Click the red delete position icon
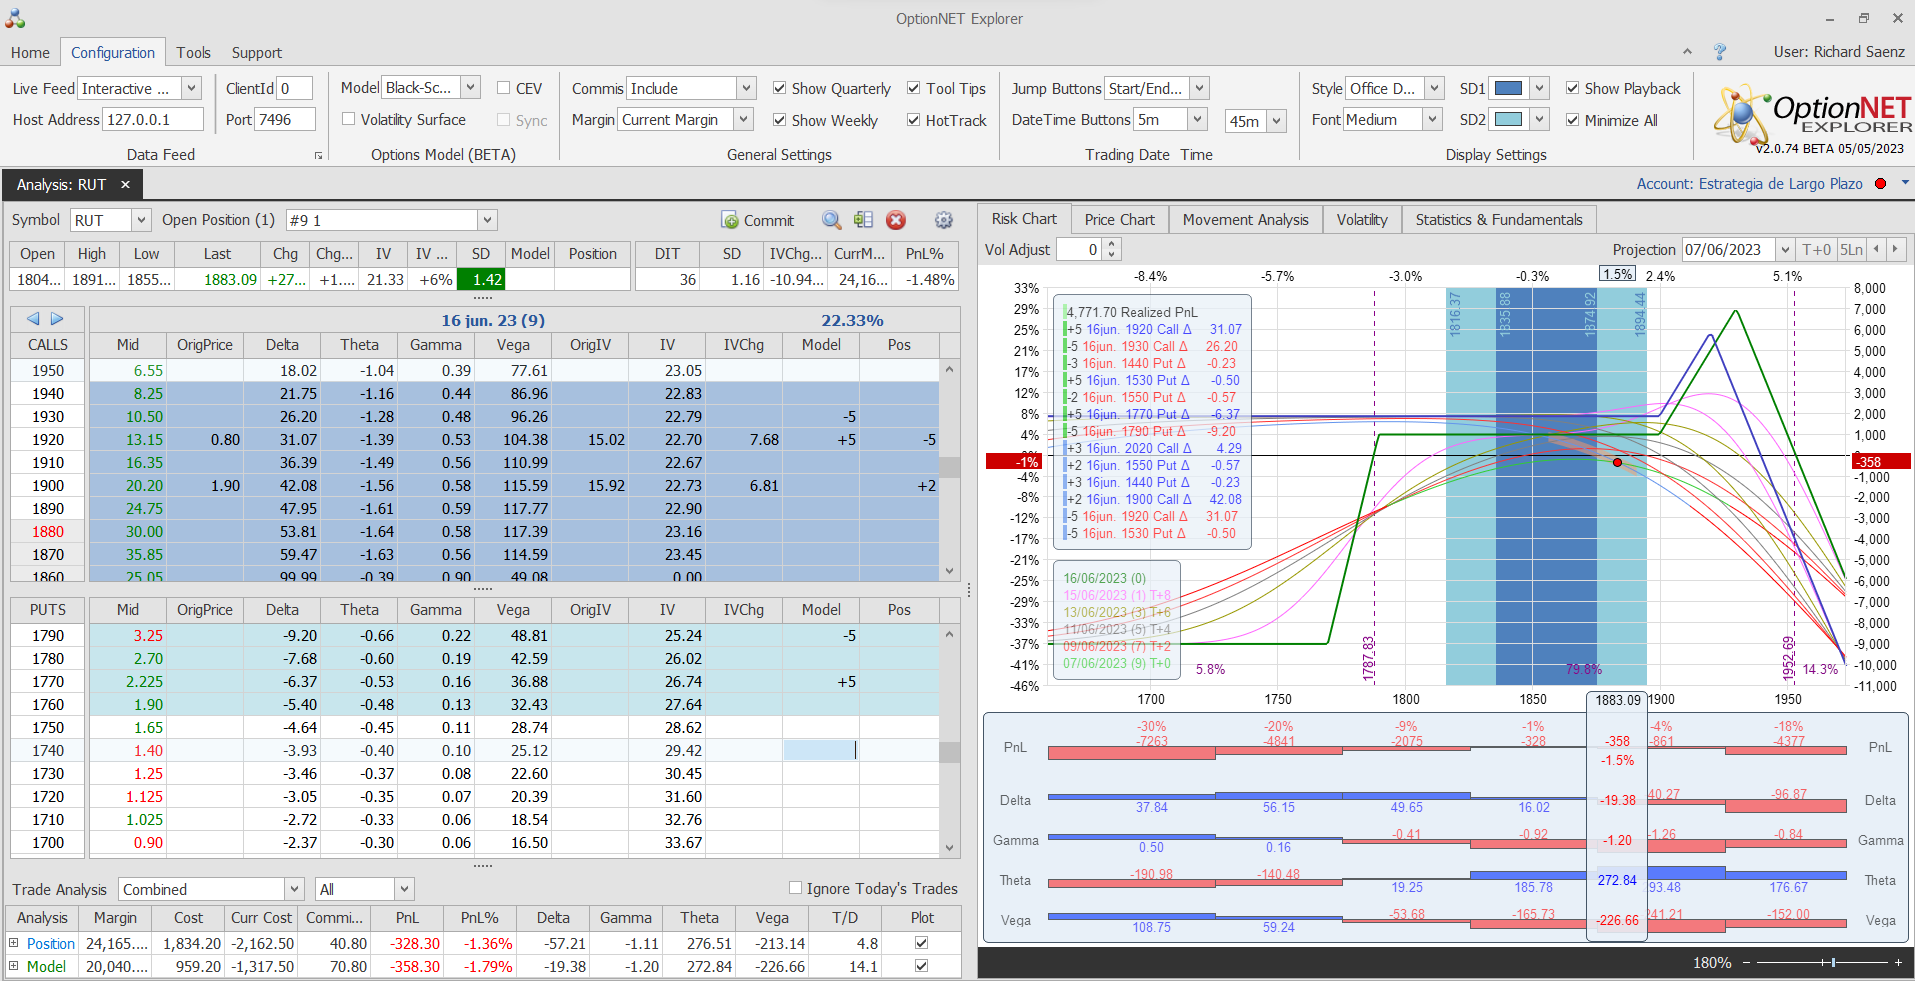The width and height of the screenshot is (1915, 981). [896, 220]
